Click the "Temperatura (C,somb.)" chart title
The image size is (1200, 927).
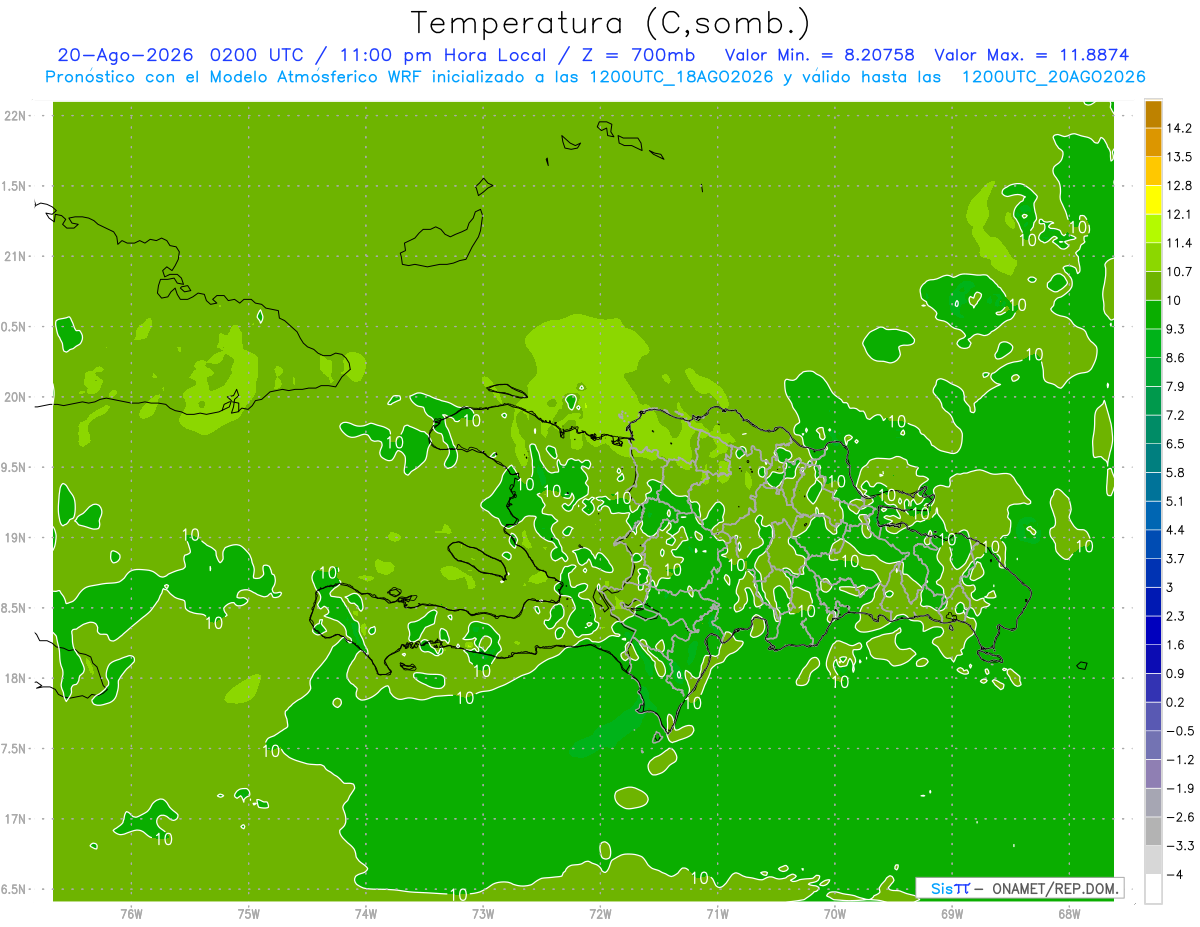coord(611,23)
